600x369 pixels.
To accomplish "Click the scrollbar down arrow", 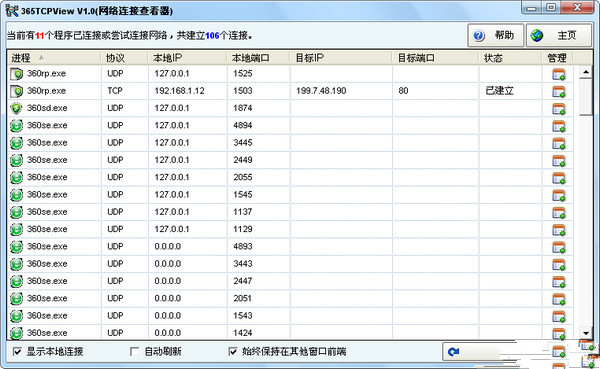I will (586, 333).
